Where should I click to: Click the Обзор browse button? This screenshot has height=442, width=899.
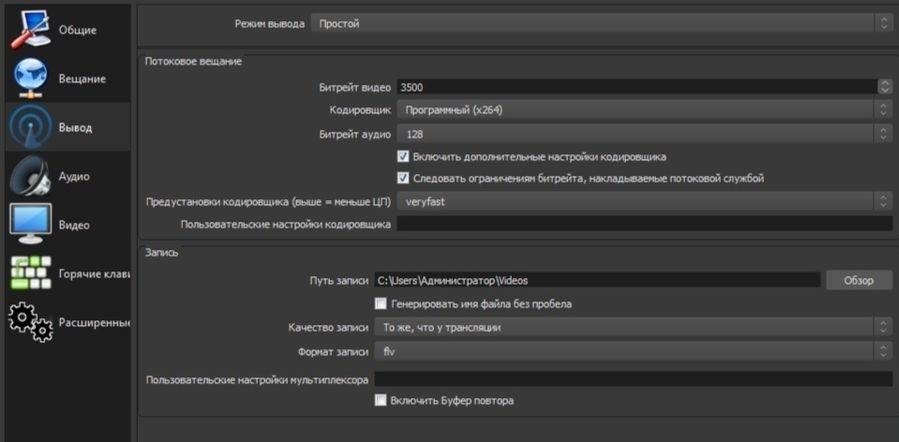pyautogui.click(x=858, y=281)
